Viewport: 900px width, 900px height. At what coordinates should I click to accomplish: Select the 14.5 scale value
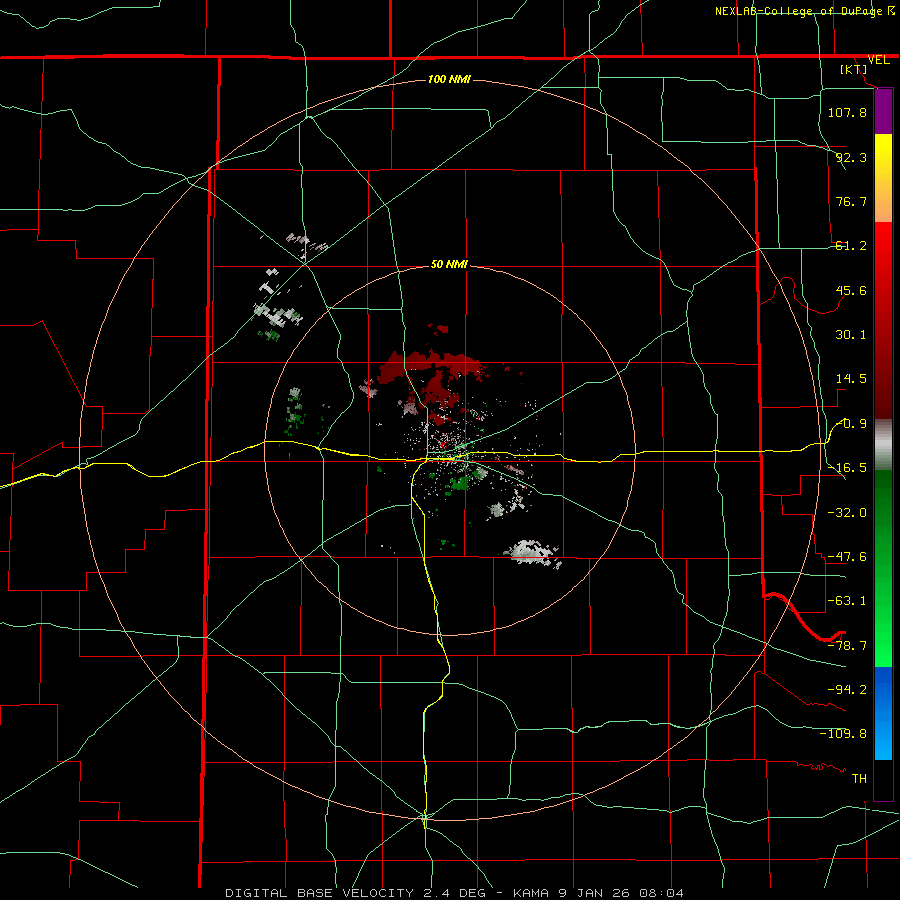[x=851, y=379]
